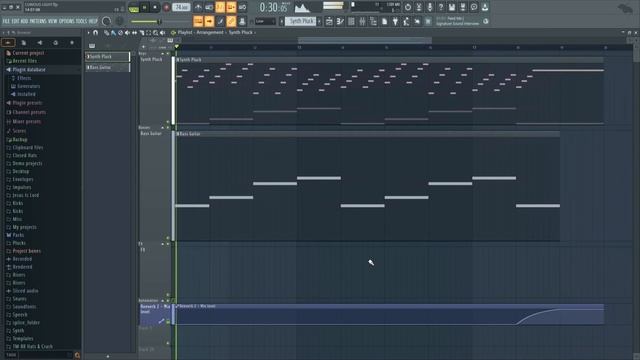Select the Bass Guitar pattern in picker
This screenshot has width=640, height=360.
(x=107, y=67)
